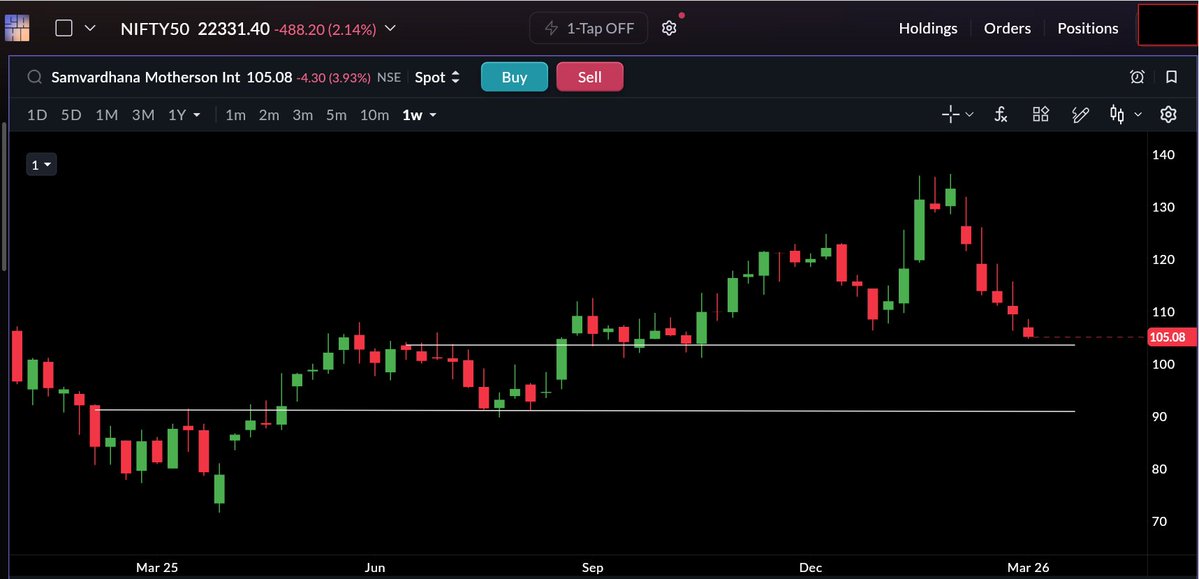Tick the checkbox next to NIFTY50
This screenshot has height=579, width=1199.
click(x=64, y=28)
